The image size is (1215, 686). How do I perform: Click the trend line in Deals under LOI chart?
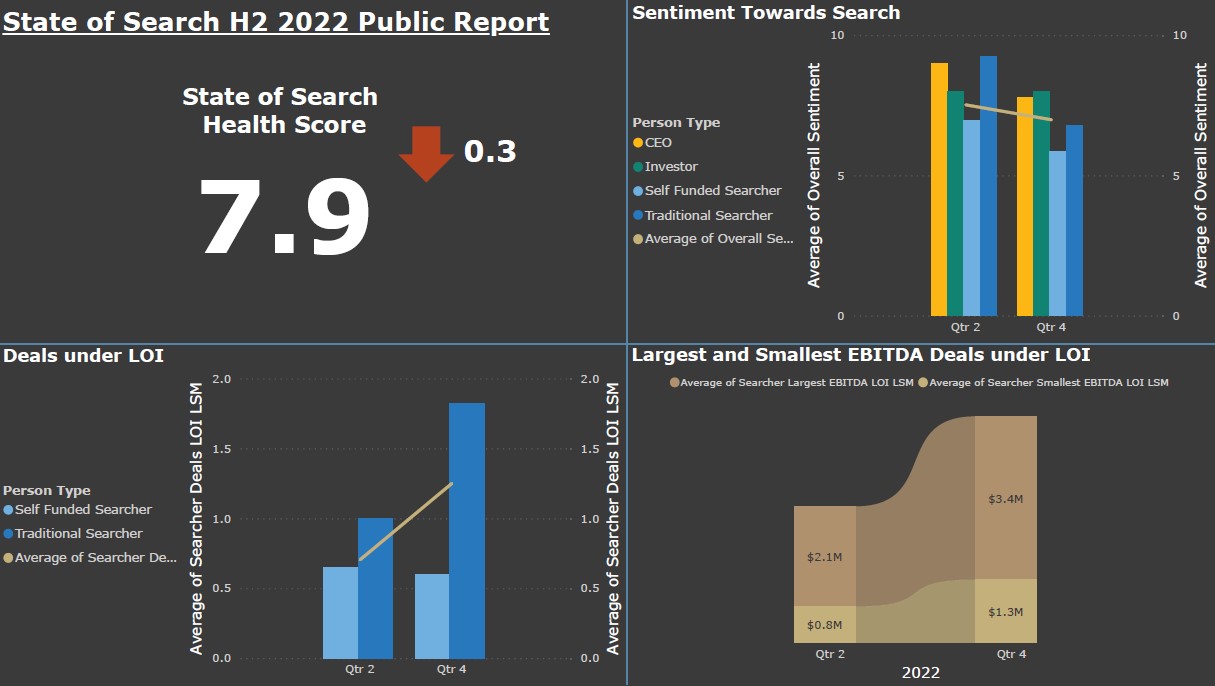(405, 522)
